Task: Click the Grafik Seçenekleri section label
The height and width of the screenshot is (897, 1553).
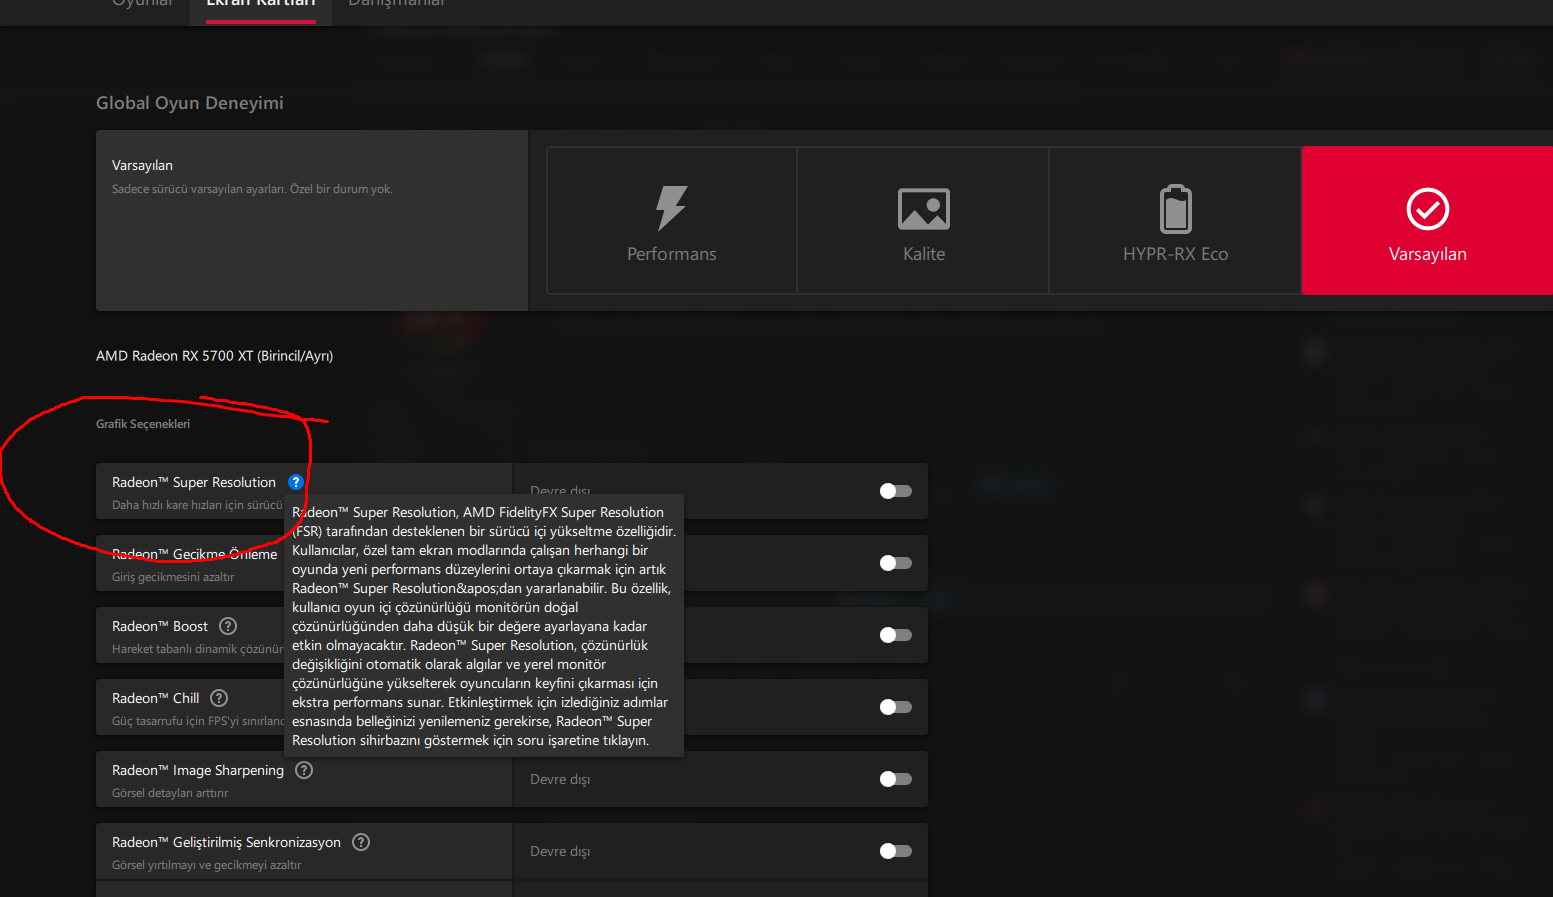Action: [x=143, y=424]
